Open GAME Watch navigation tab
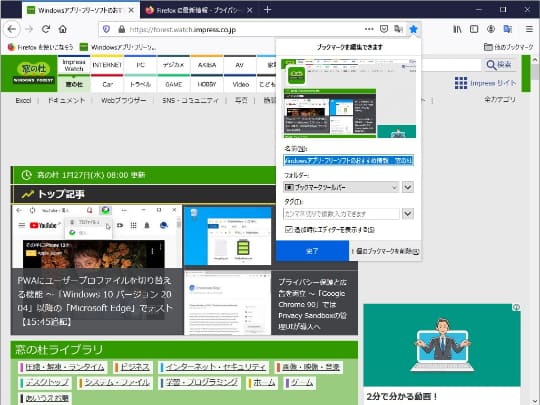The height and width of the screenshot is (405, 540). coord(174,84)
